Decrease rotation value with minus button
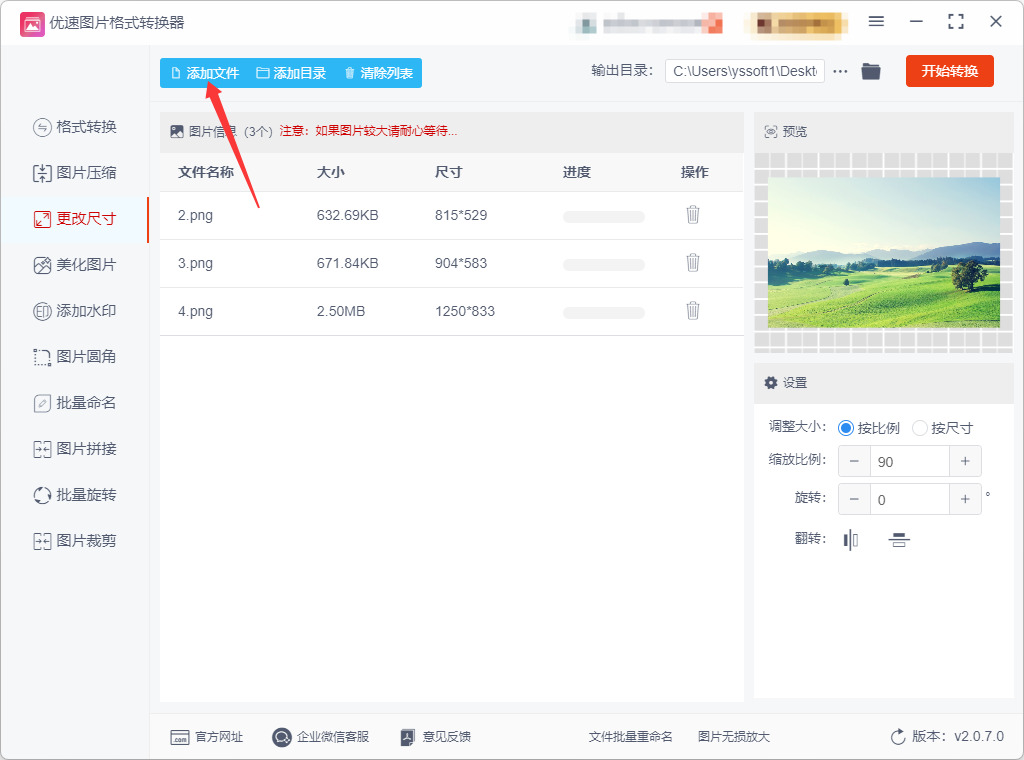The width and height of the screenshot is (1024, 760). [x=854, y=499]
